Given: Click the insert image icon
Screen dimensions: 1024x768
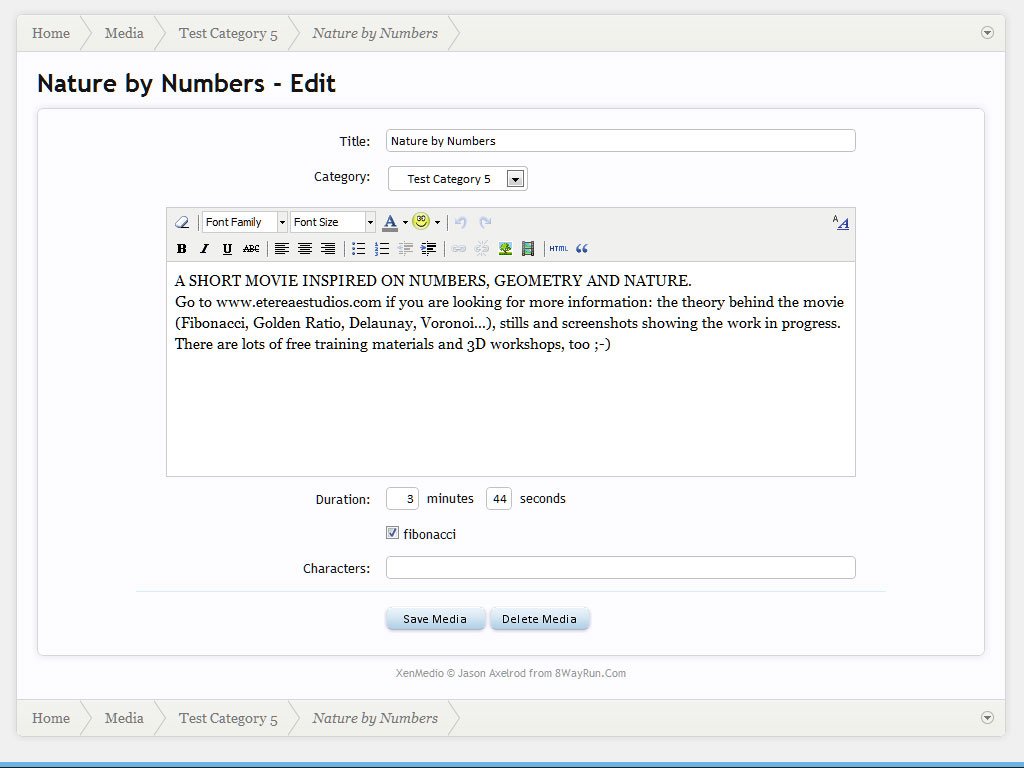Looking at the screenshot, I should tap(505, 249).
